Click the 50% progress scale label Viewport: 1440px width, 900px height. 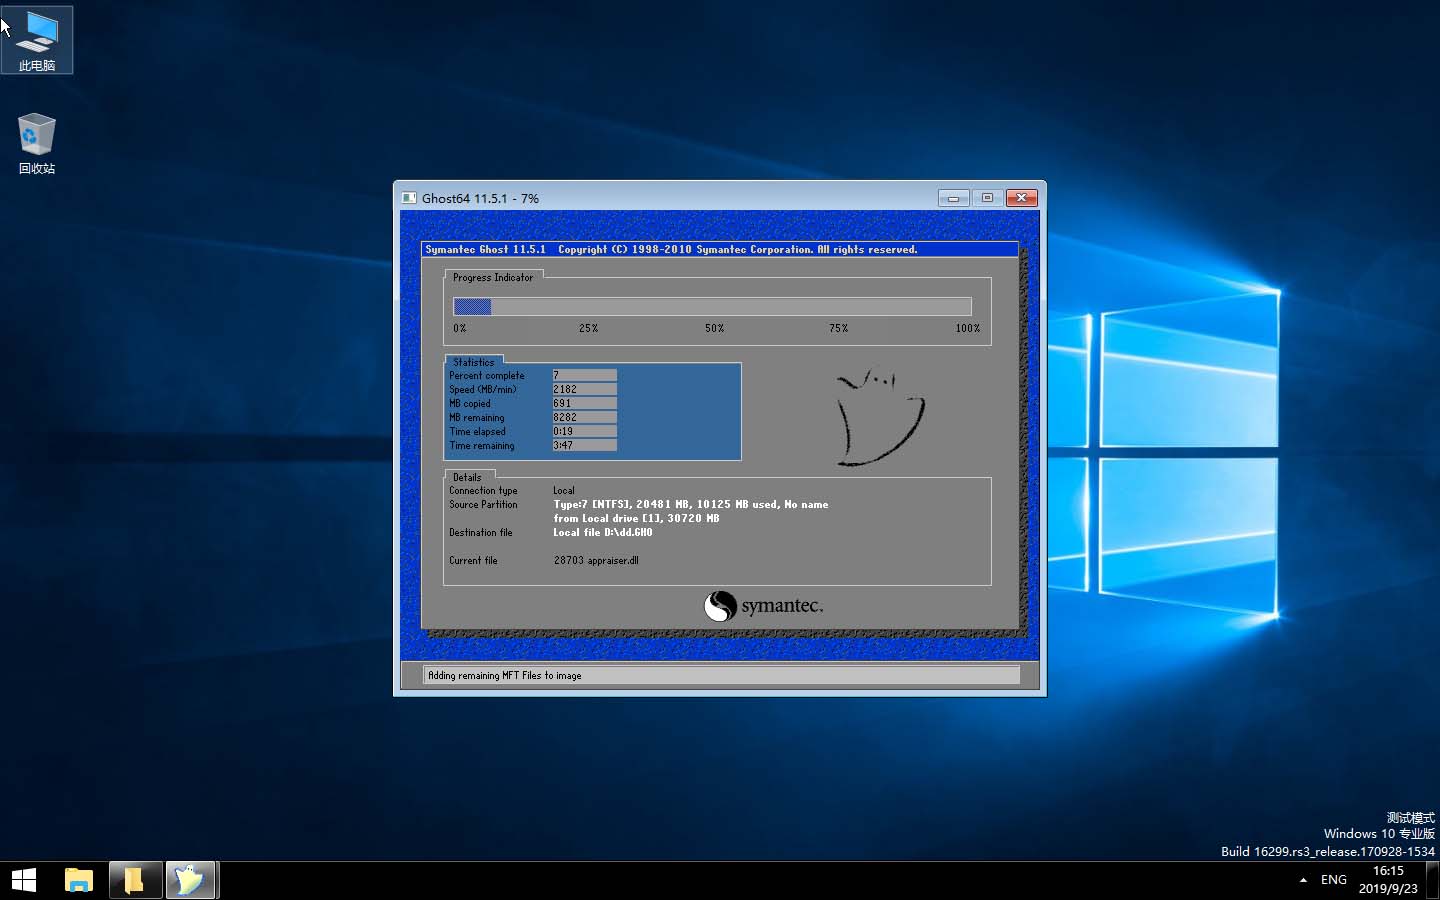point(714,328)
